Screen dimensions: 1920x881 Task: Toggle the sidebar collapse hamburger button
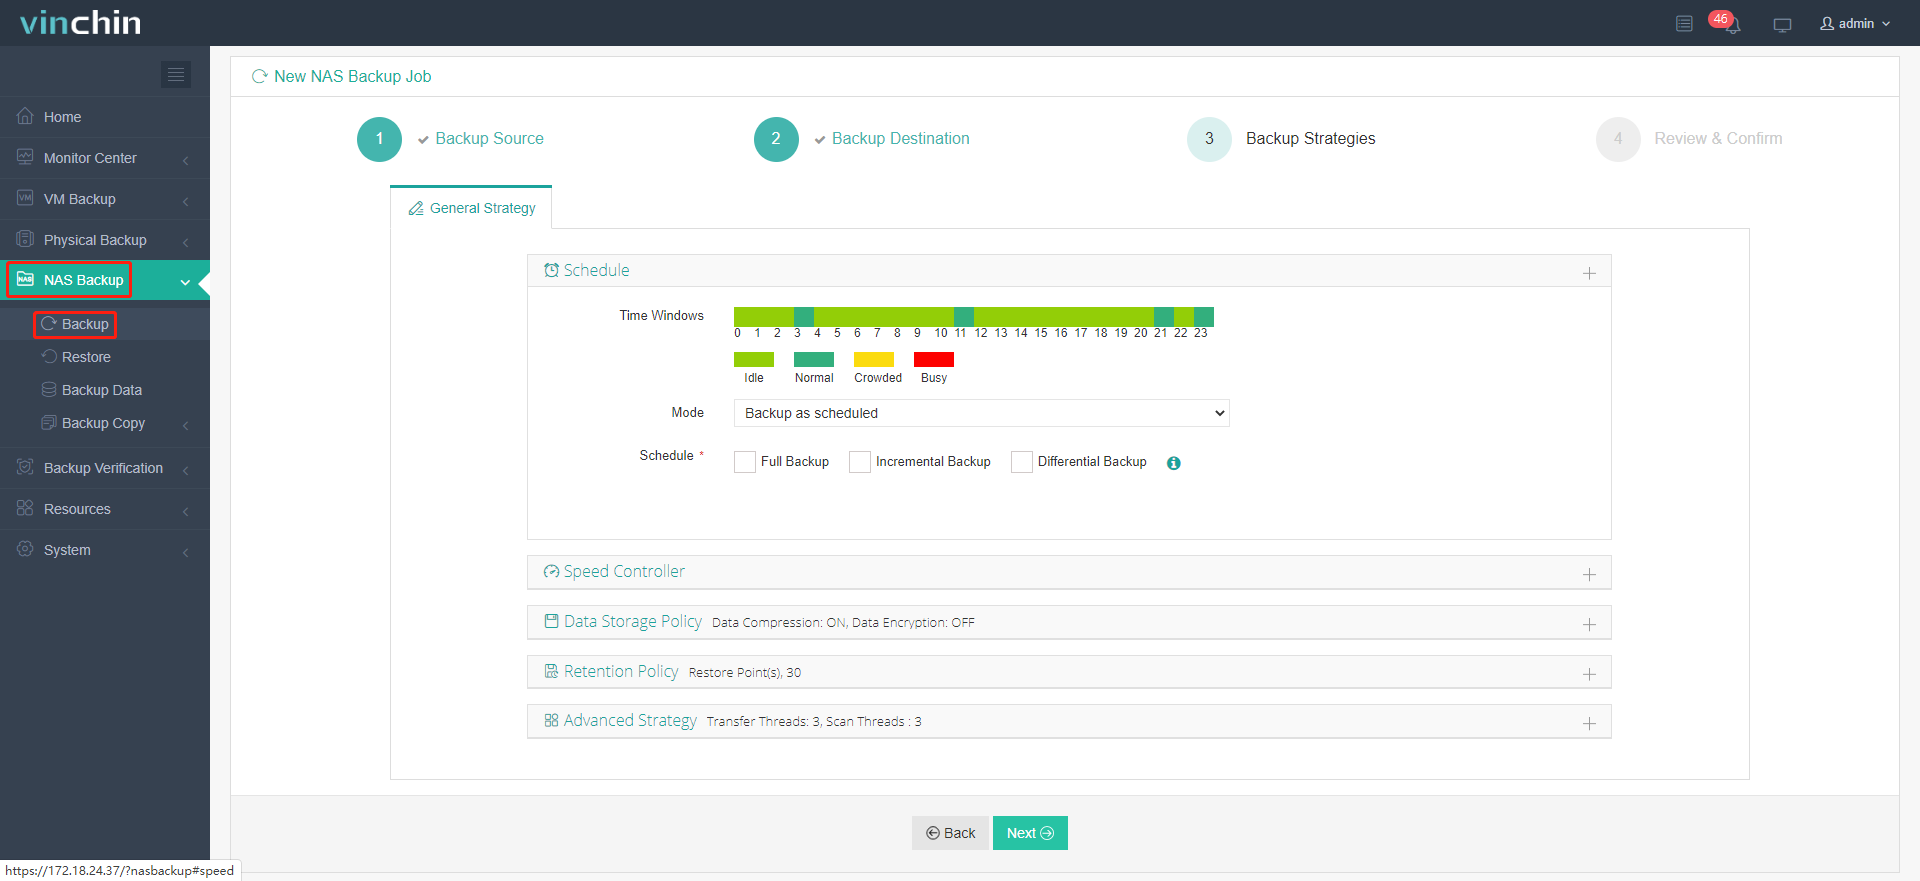(176, 74)
